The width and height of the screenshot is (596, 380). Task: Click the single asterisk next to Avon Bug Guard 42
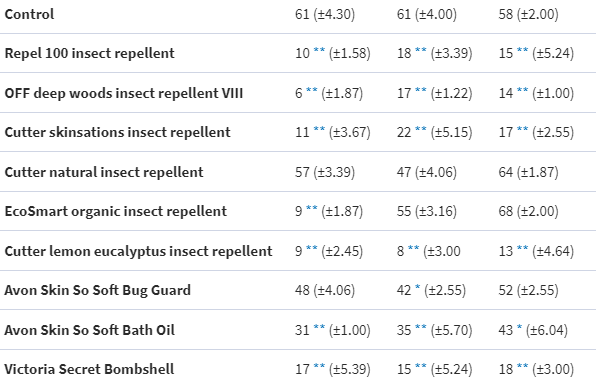(418, 287)
